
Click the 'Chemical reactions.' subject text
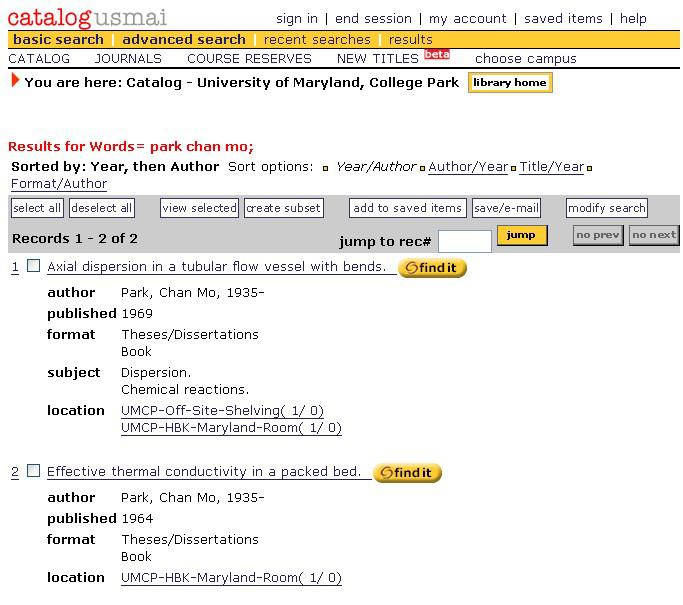click(x=185, y=389)
